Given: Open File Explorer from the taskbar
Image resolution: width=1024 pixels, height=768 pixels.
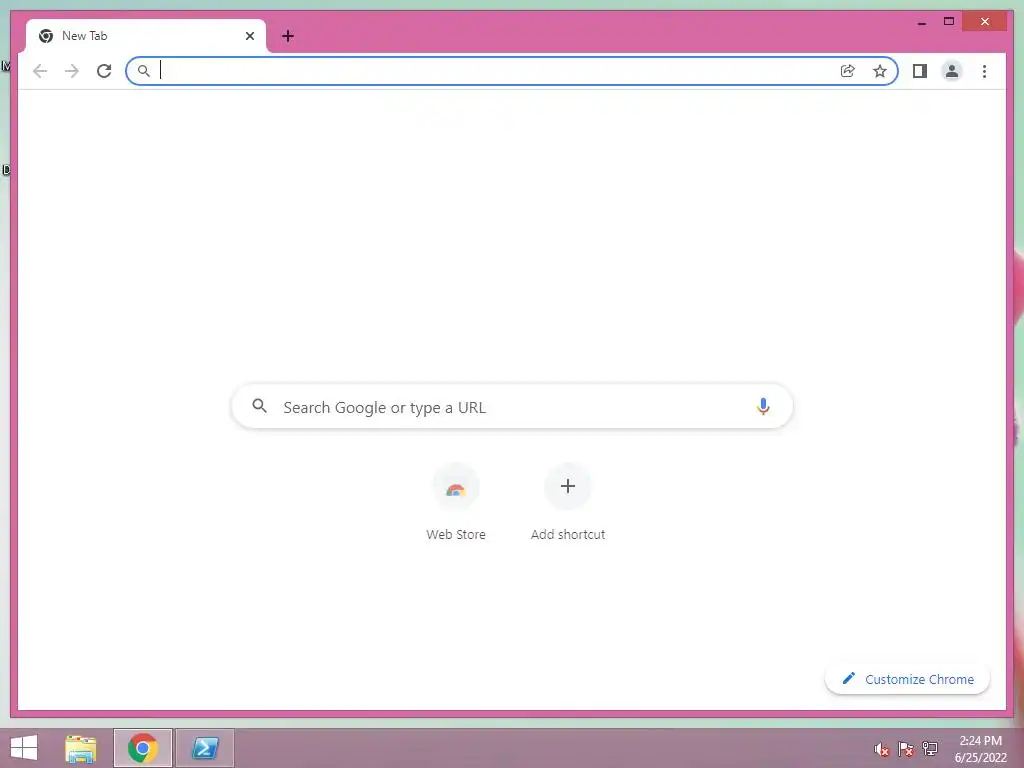Looking at the screenshot, I should click(x=81, y=748).
